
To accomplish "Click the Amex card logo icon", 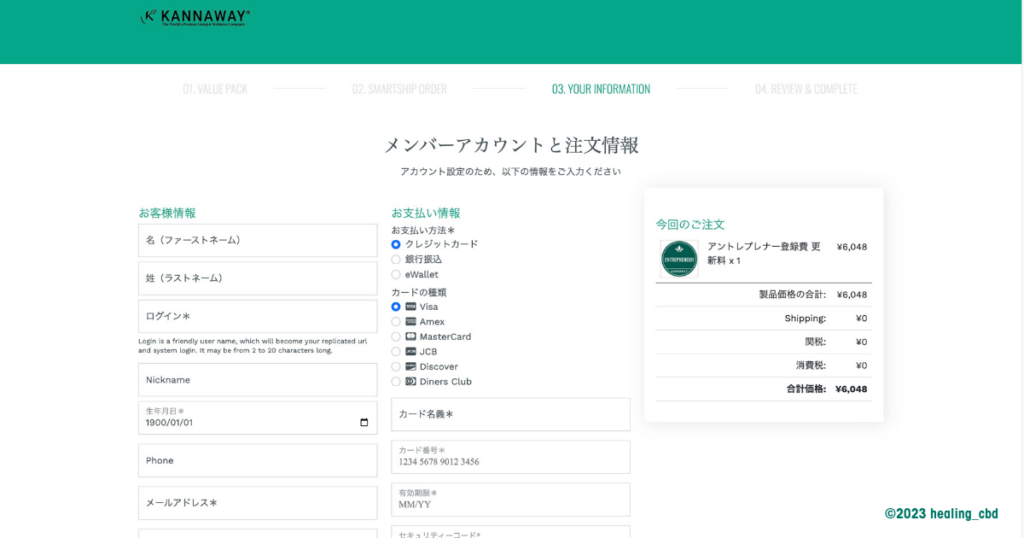I will tap(410, 322).
